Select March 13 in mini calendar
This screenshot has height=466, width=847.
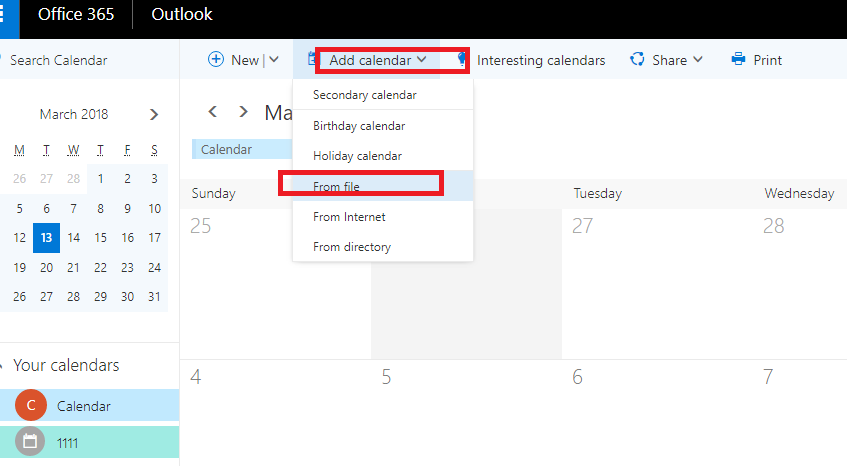(x=46, y=238)
